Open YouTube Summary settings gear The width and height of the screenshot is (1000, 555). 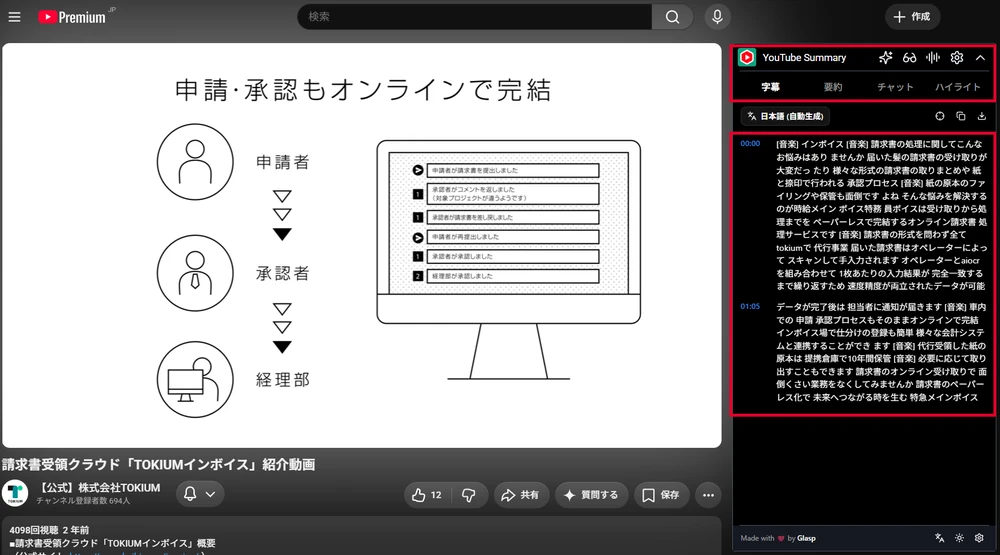(x=957, y=57)
